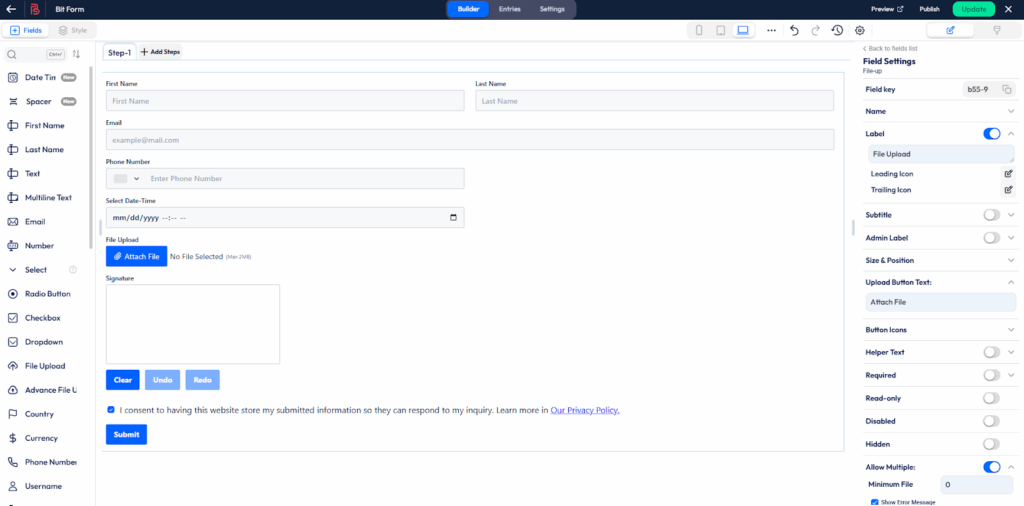Click the Attach File button
Screen dimensions: 1024x506
(x=136, y=257)
